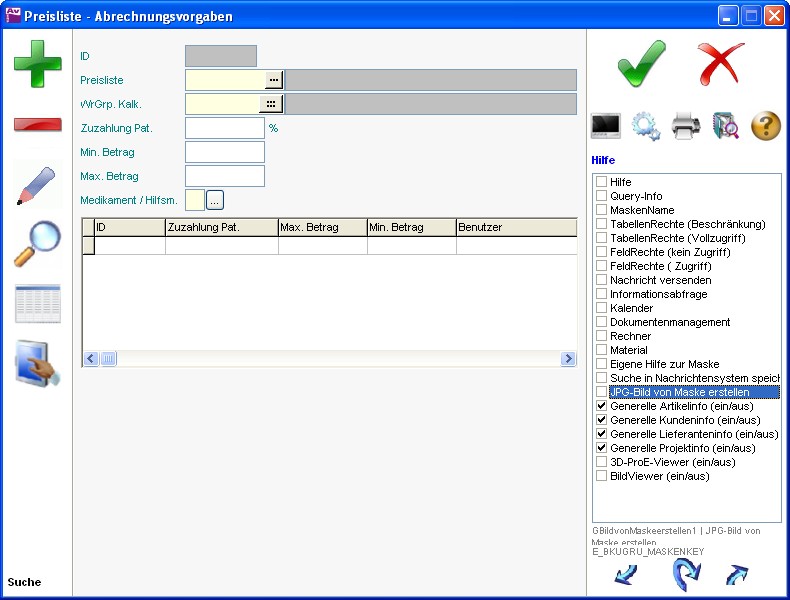790x600 pixels.
Task: Enable the Kalender checkbox
Action: 601,309
